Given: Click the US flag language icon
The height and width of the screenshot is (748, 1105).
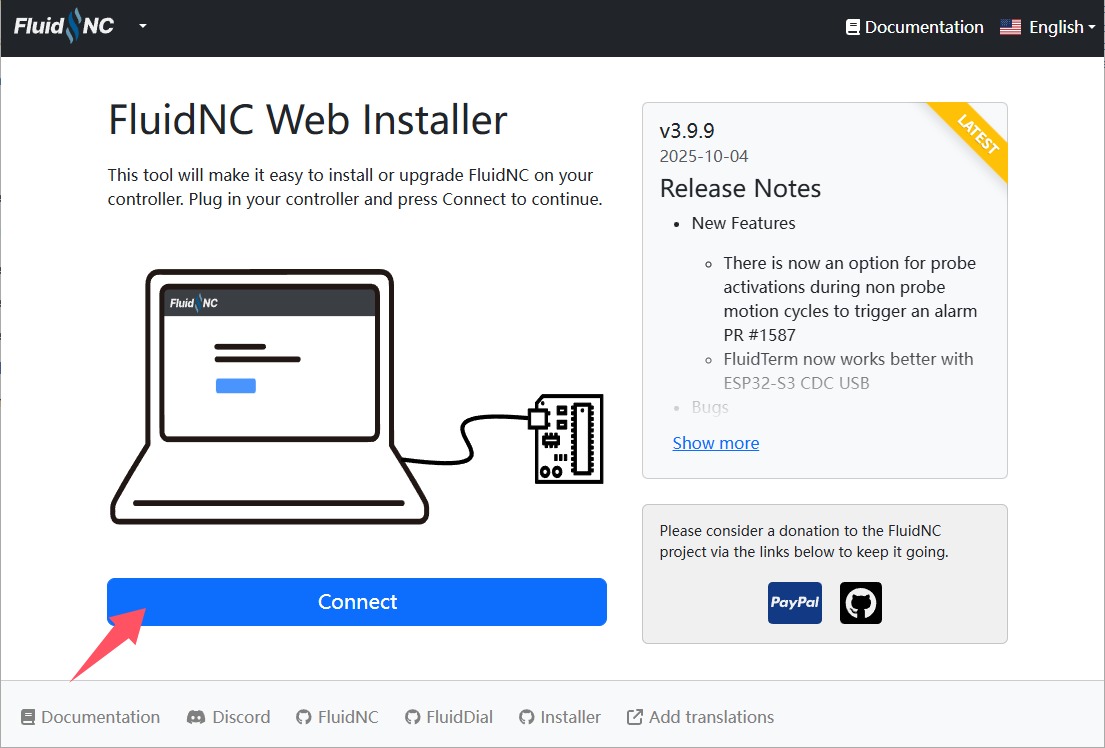Looking at the screenshot, I should (1010, 27).
